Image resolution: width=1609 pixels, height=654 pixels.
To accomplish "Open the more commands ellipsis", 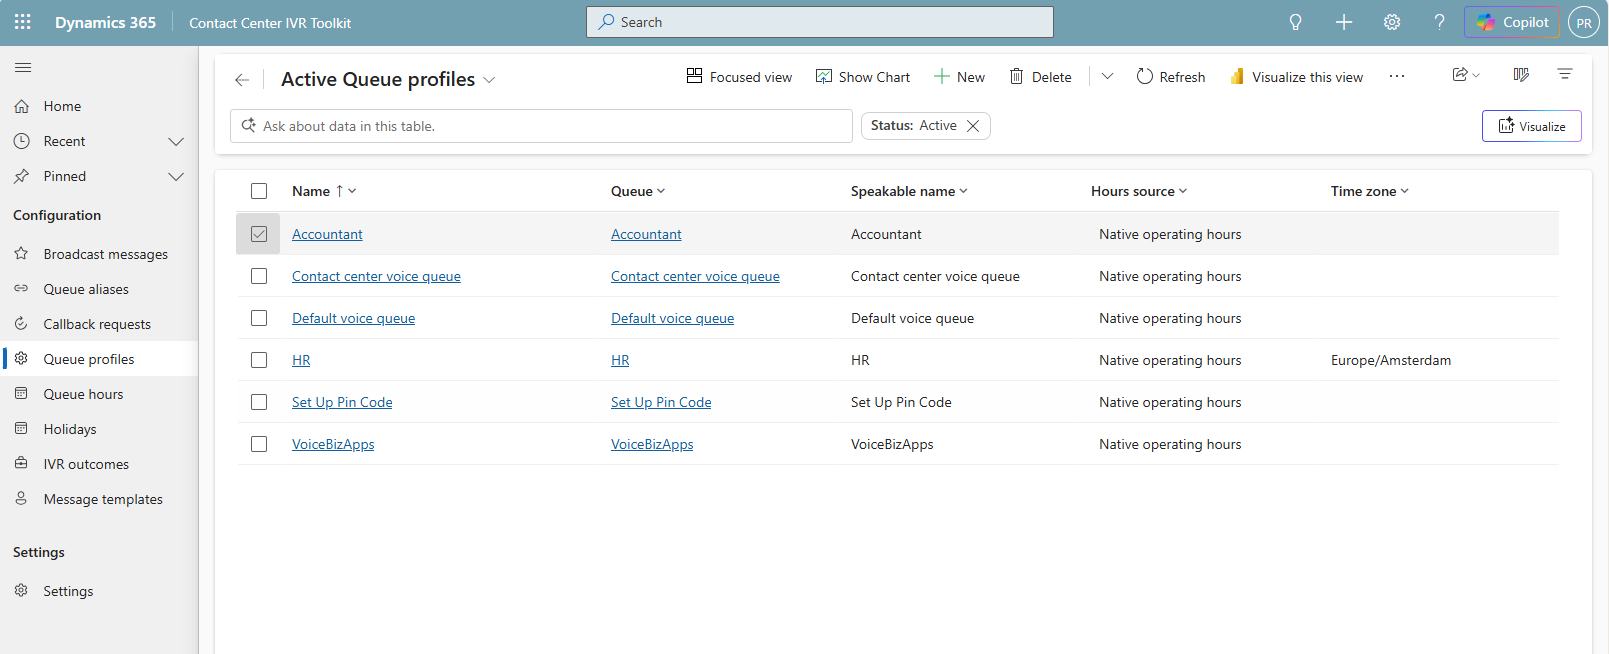I will (1397, 77).
